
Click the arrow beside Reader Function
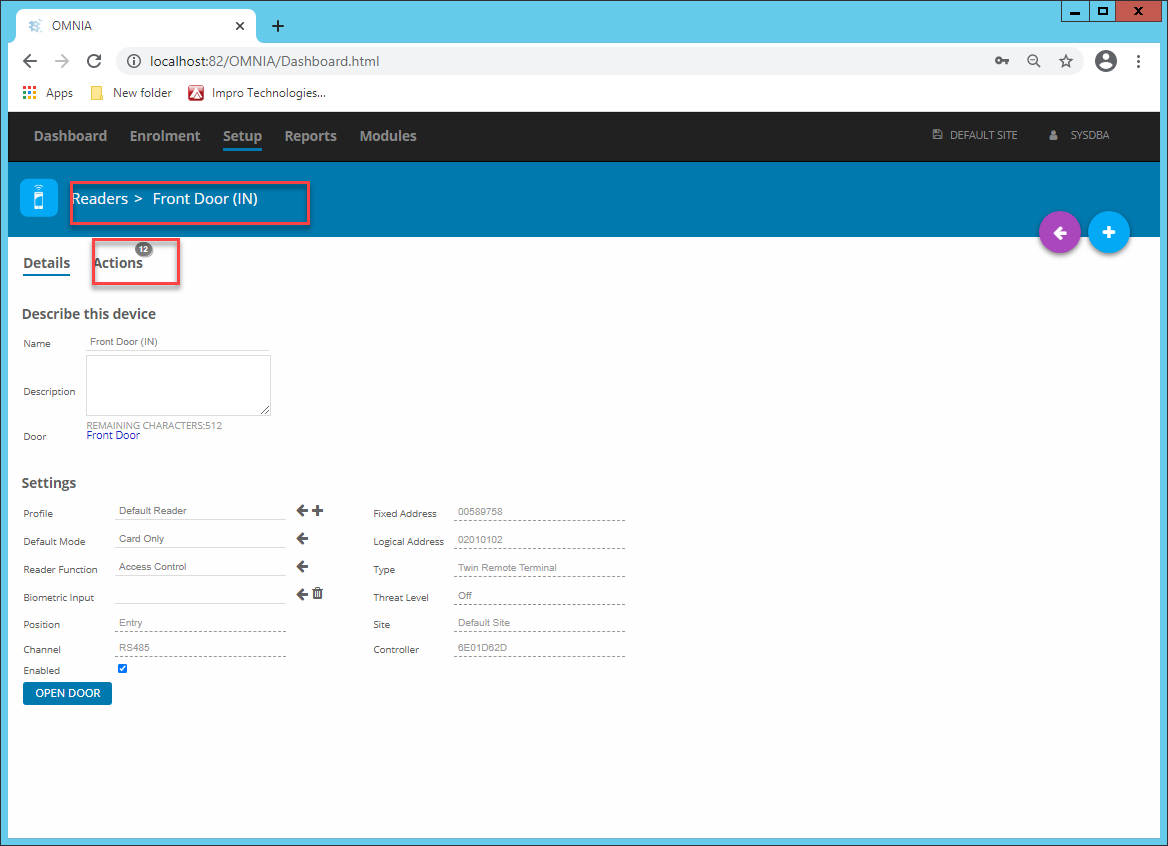pyautogui.click(x=302, y=567)
